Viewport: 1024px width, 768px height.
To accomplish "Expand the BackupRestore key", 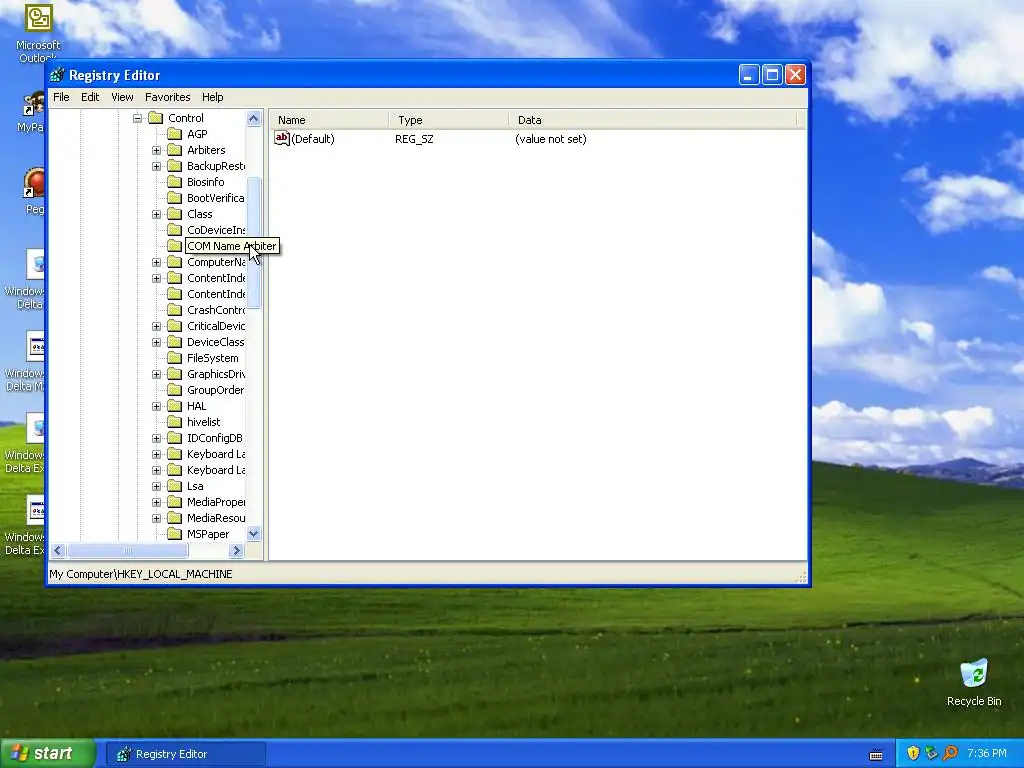I will [157, 167].
